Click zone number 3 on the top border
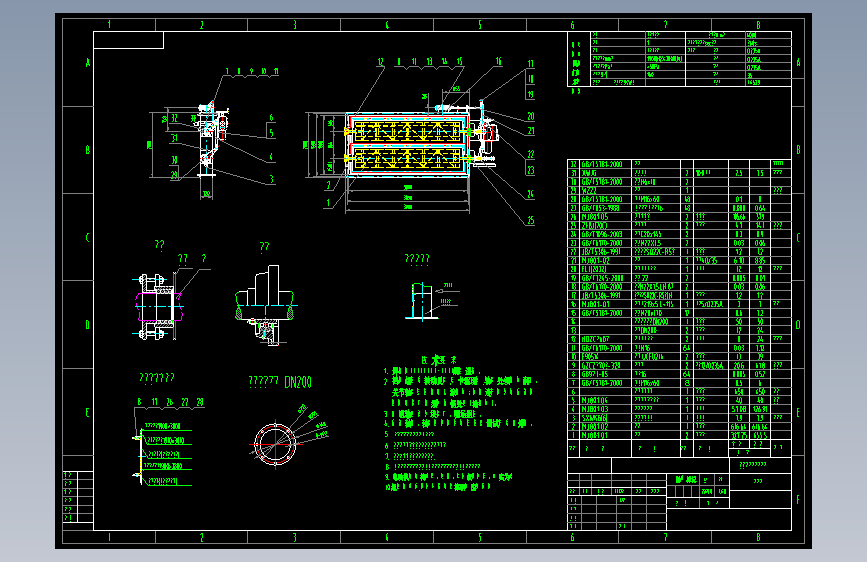Image resolution: width=867 pixels, height=562 pixels. 295,25
